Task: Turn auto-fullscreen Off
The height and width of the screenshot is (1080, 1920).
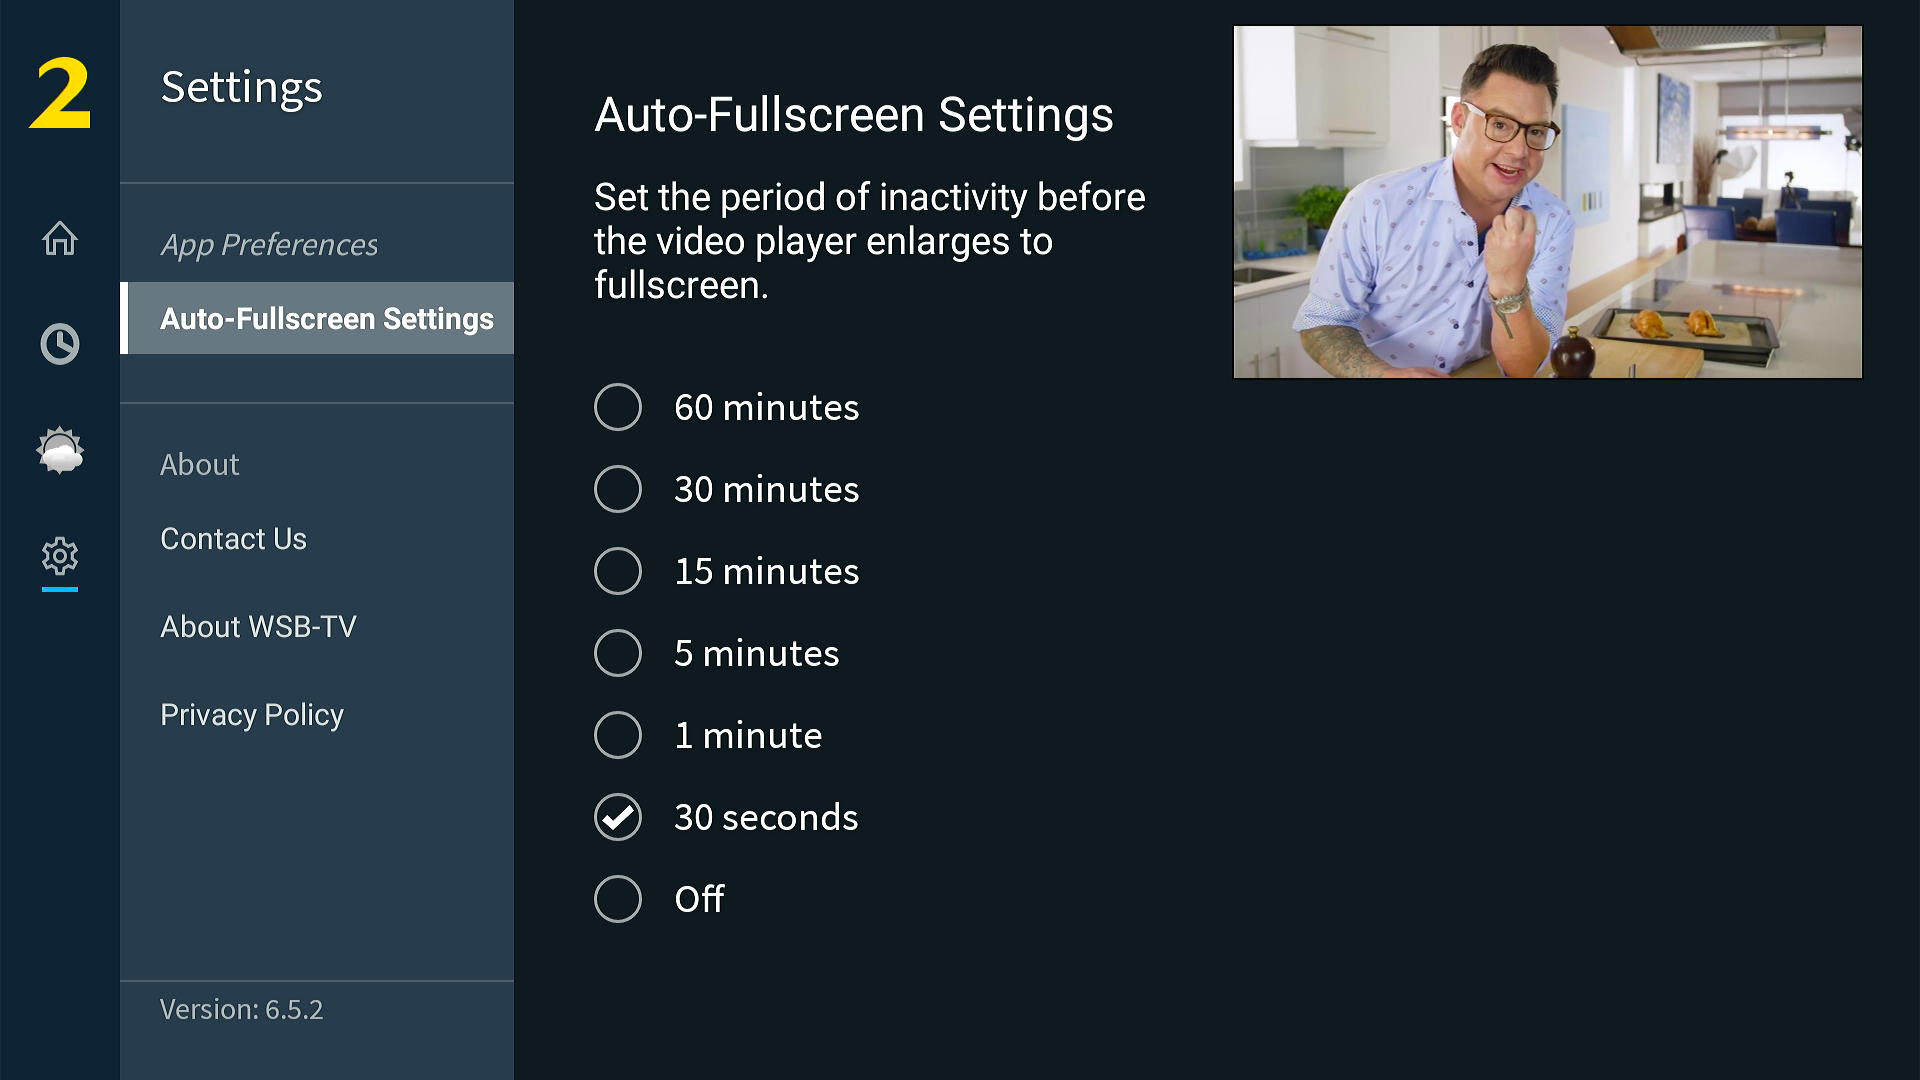Action: pyautogui.click(x=618, y=899)
